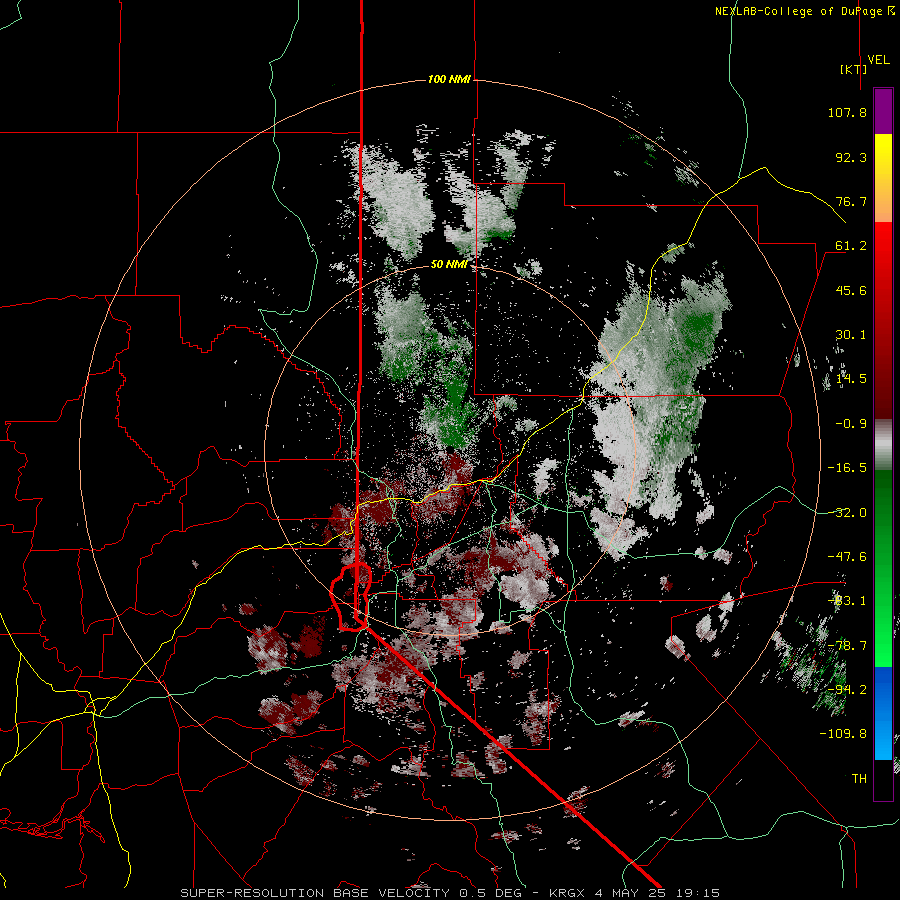Click the Super-Resolution Base Velocity caption text
900x900 pixels.
click(x=450, y=893)
